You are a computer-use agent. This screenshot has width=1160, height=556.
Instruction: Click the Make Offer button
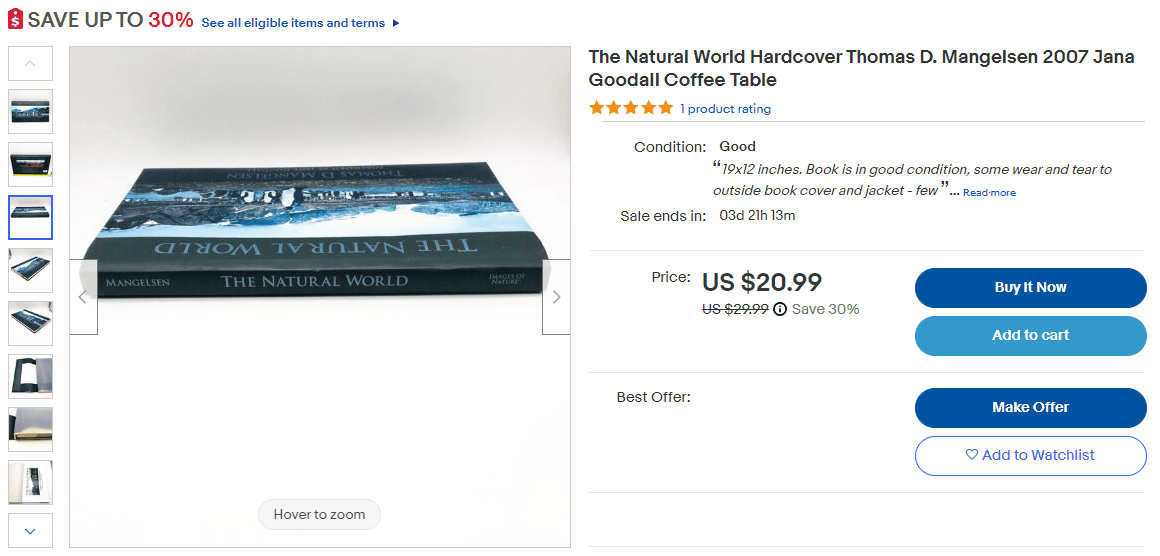point(1031,407)
